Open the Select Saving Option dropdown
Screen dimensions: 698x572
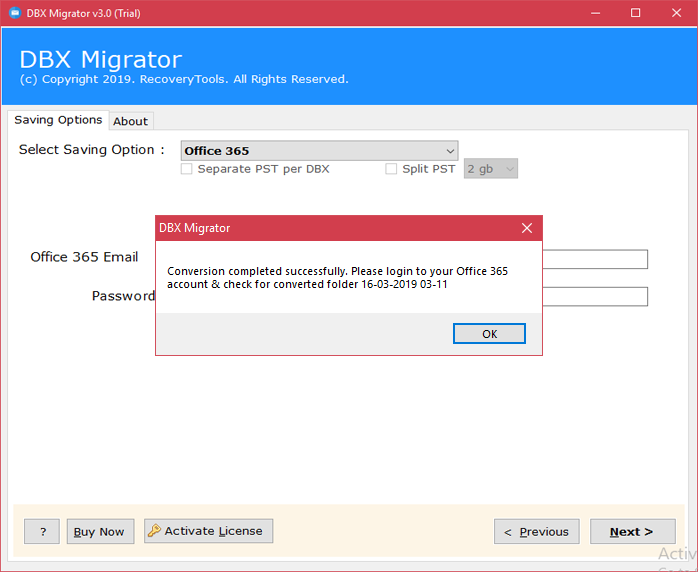(x=319, y=151)
